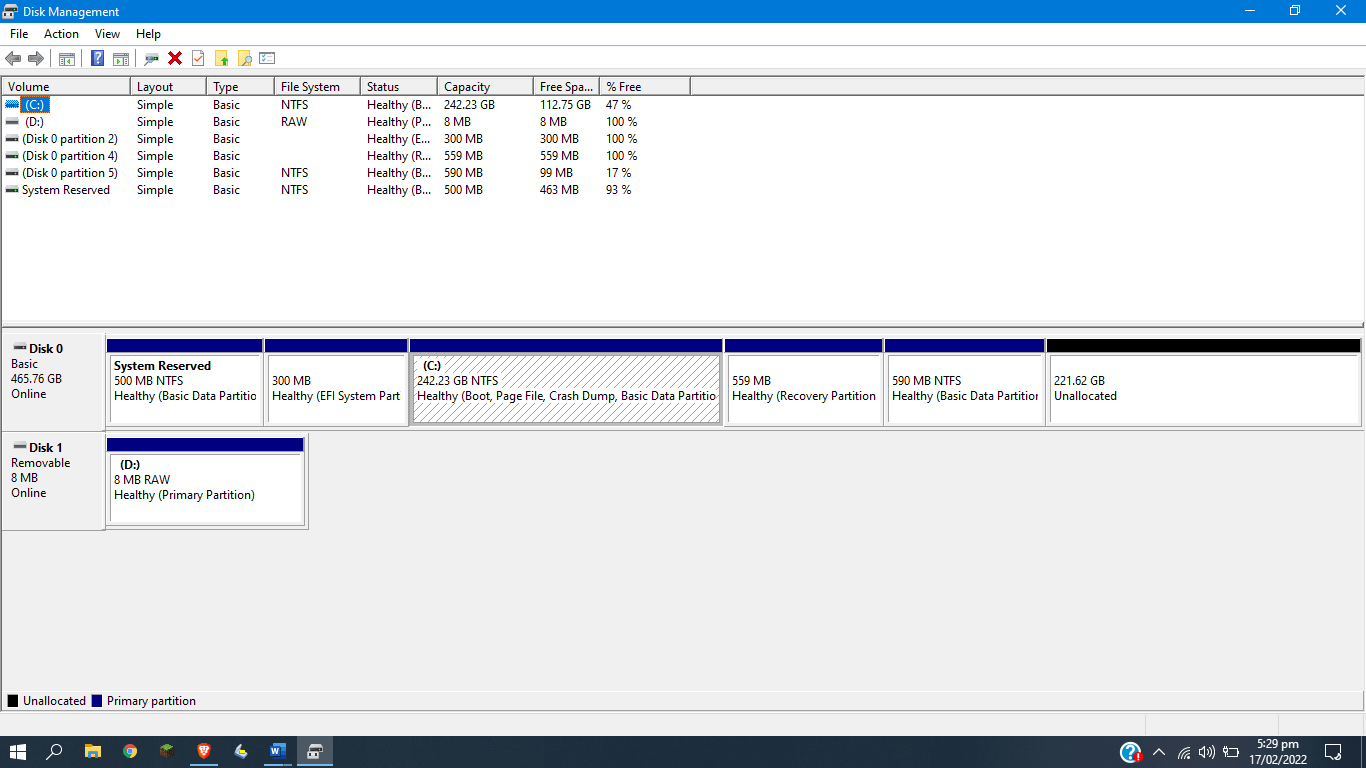The width and height of the screenshot is (1366, 768).
Task: Click the Connect/rescan disks toolbar icon
Action: pyautogui.click(x=152, y=59)
